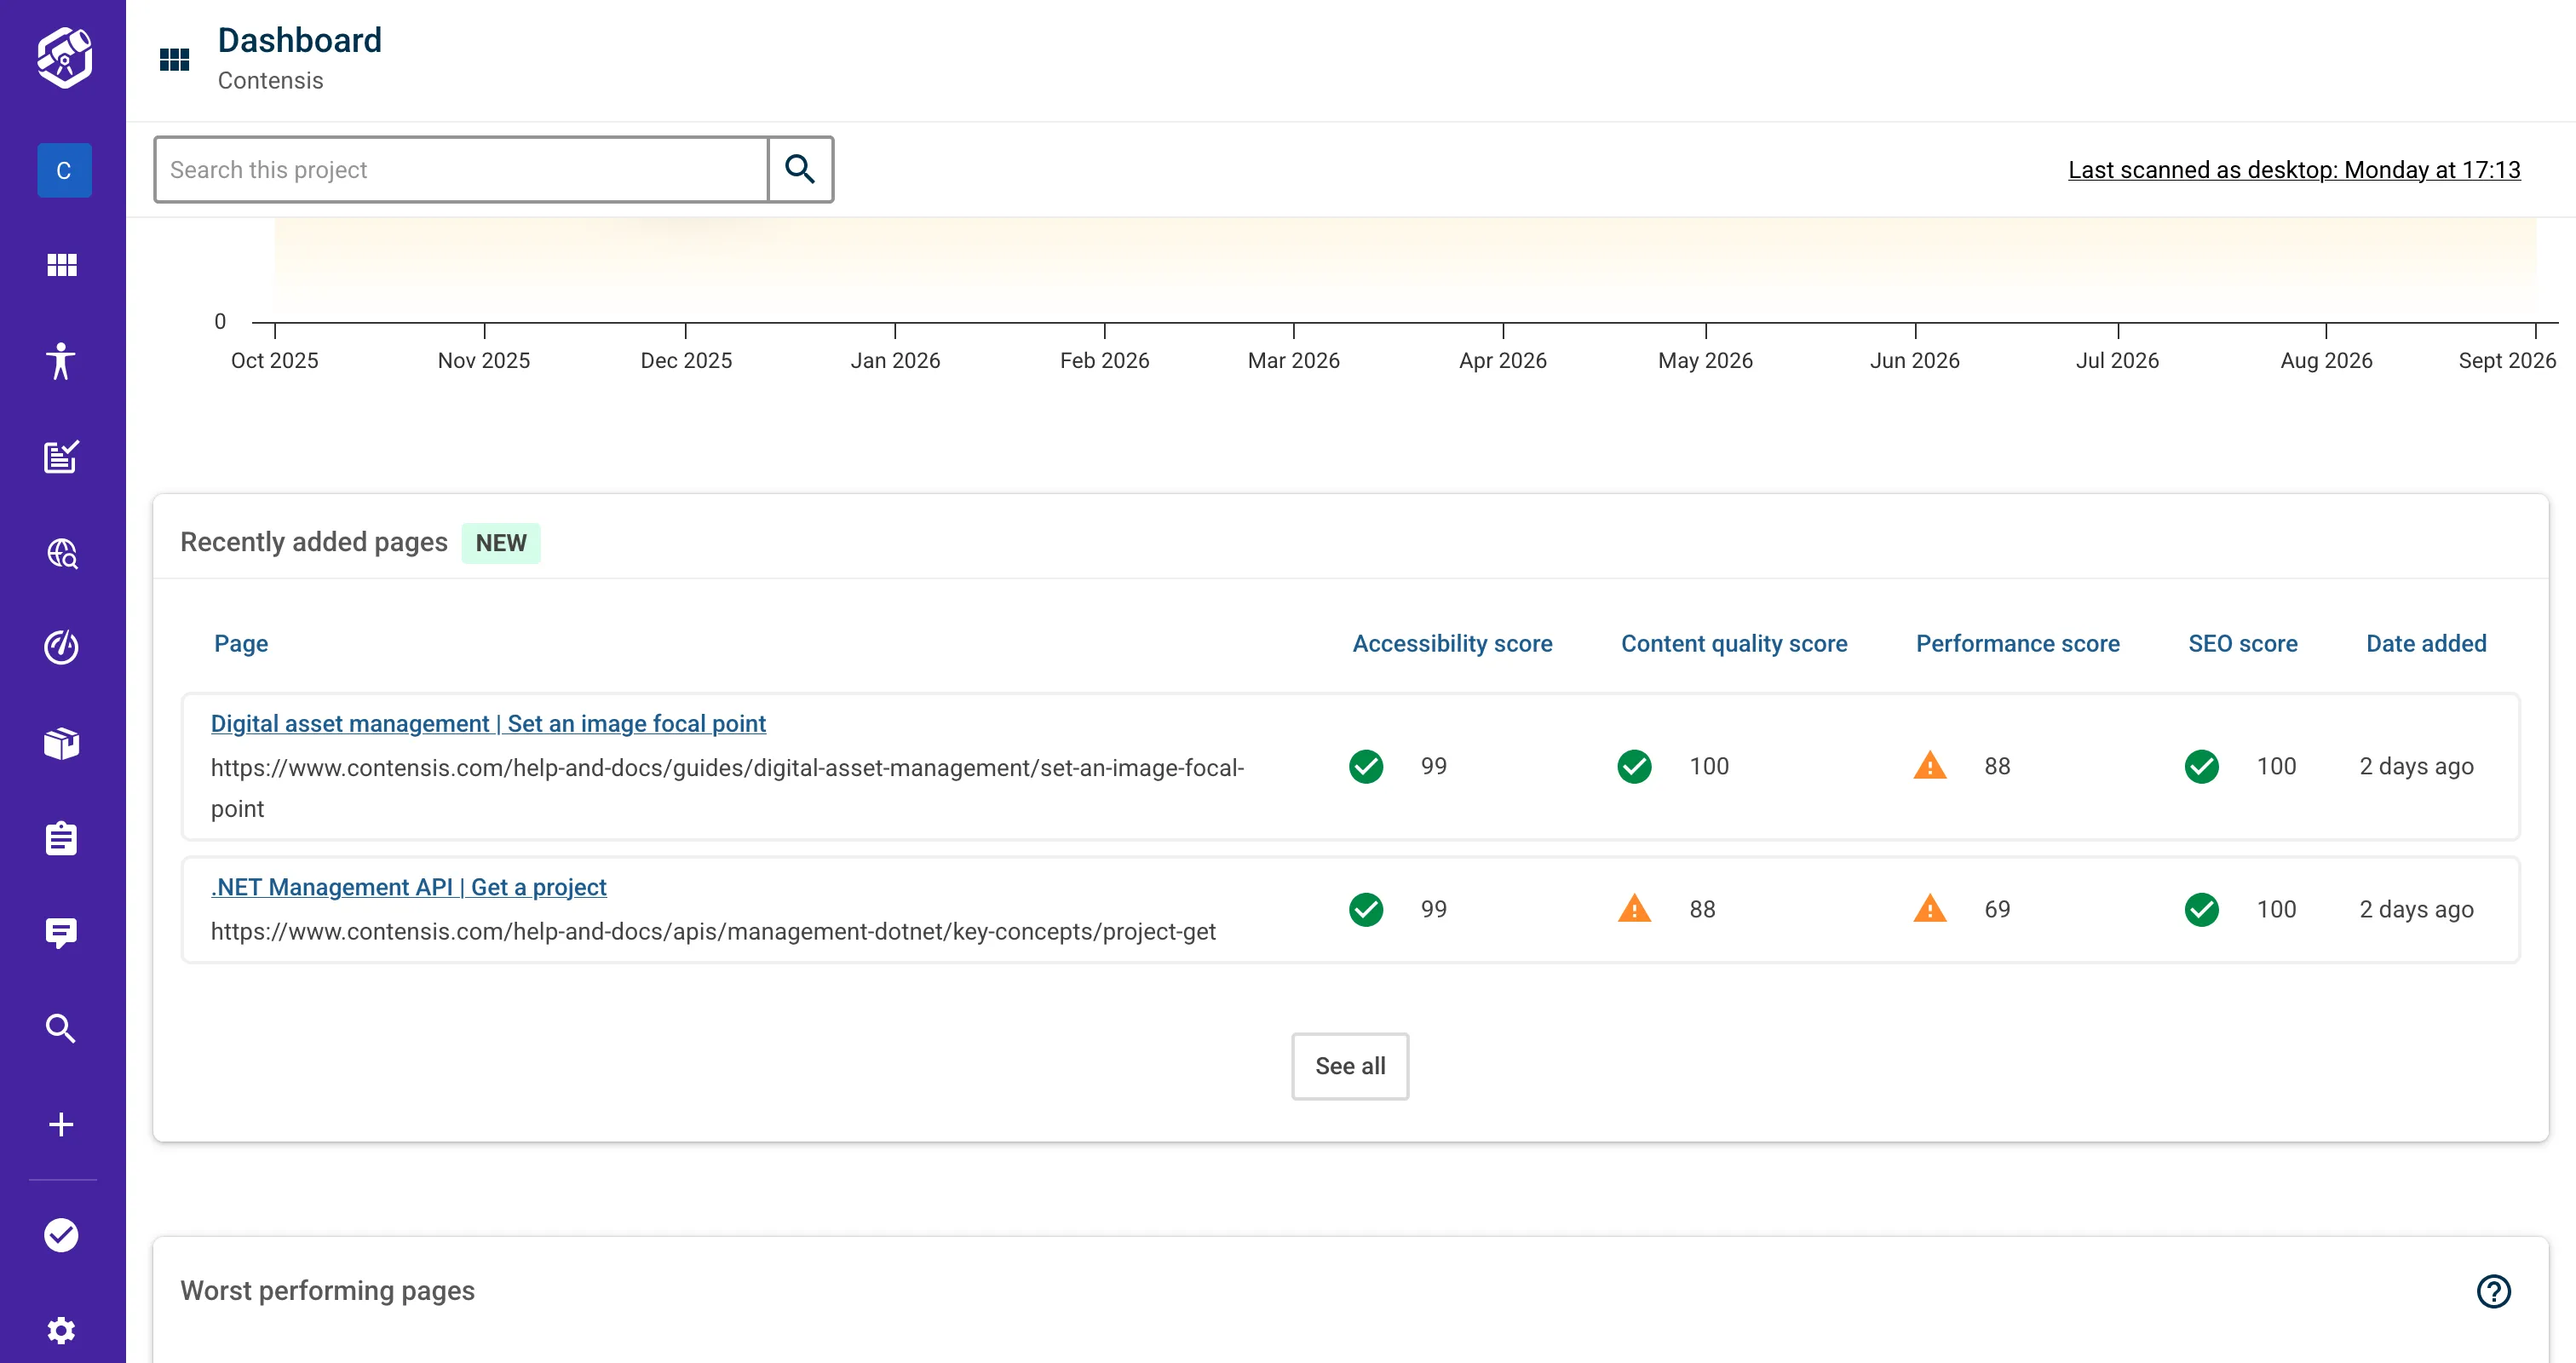The width and height of the screenshot is (2576, 1363).
Task: Open the Accessibility section in sidebar
Action: (x=62, y=361)
